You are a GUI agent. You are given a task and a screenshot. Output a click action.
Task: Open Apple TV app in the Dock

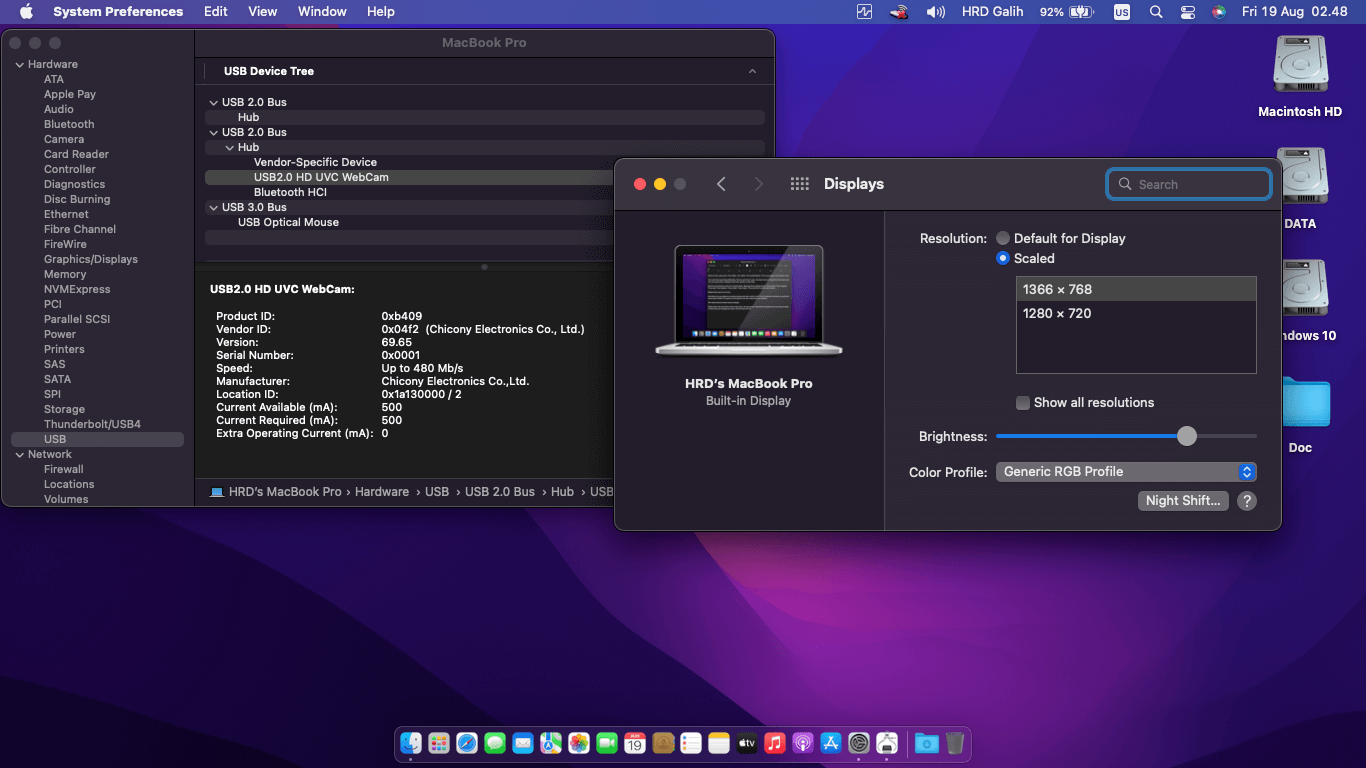point(747,743)
